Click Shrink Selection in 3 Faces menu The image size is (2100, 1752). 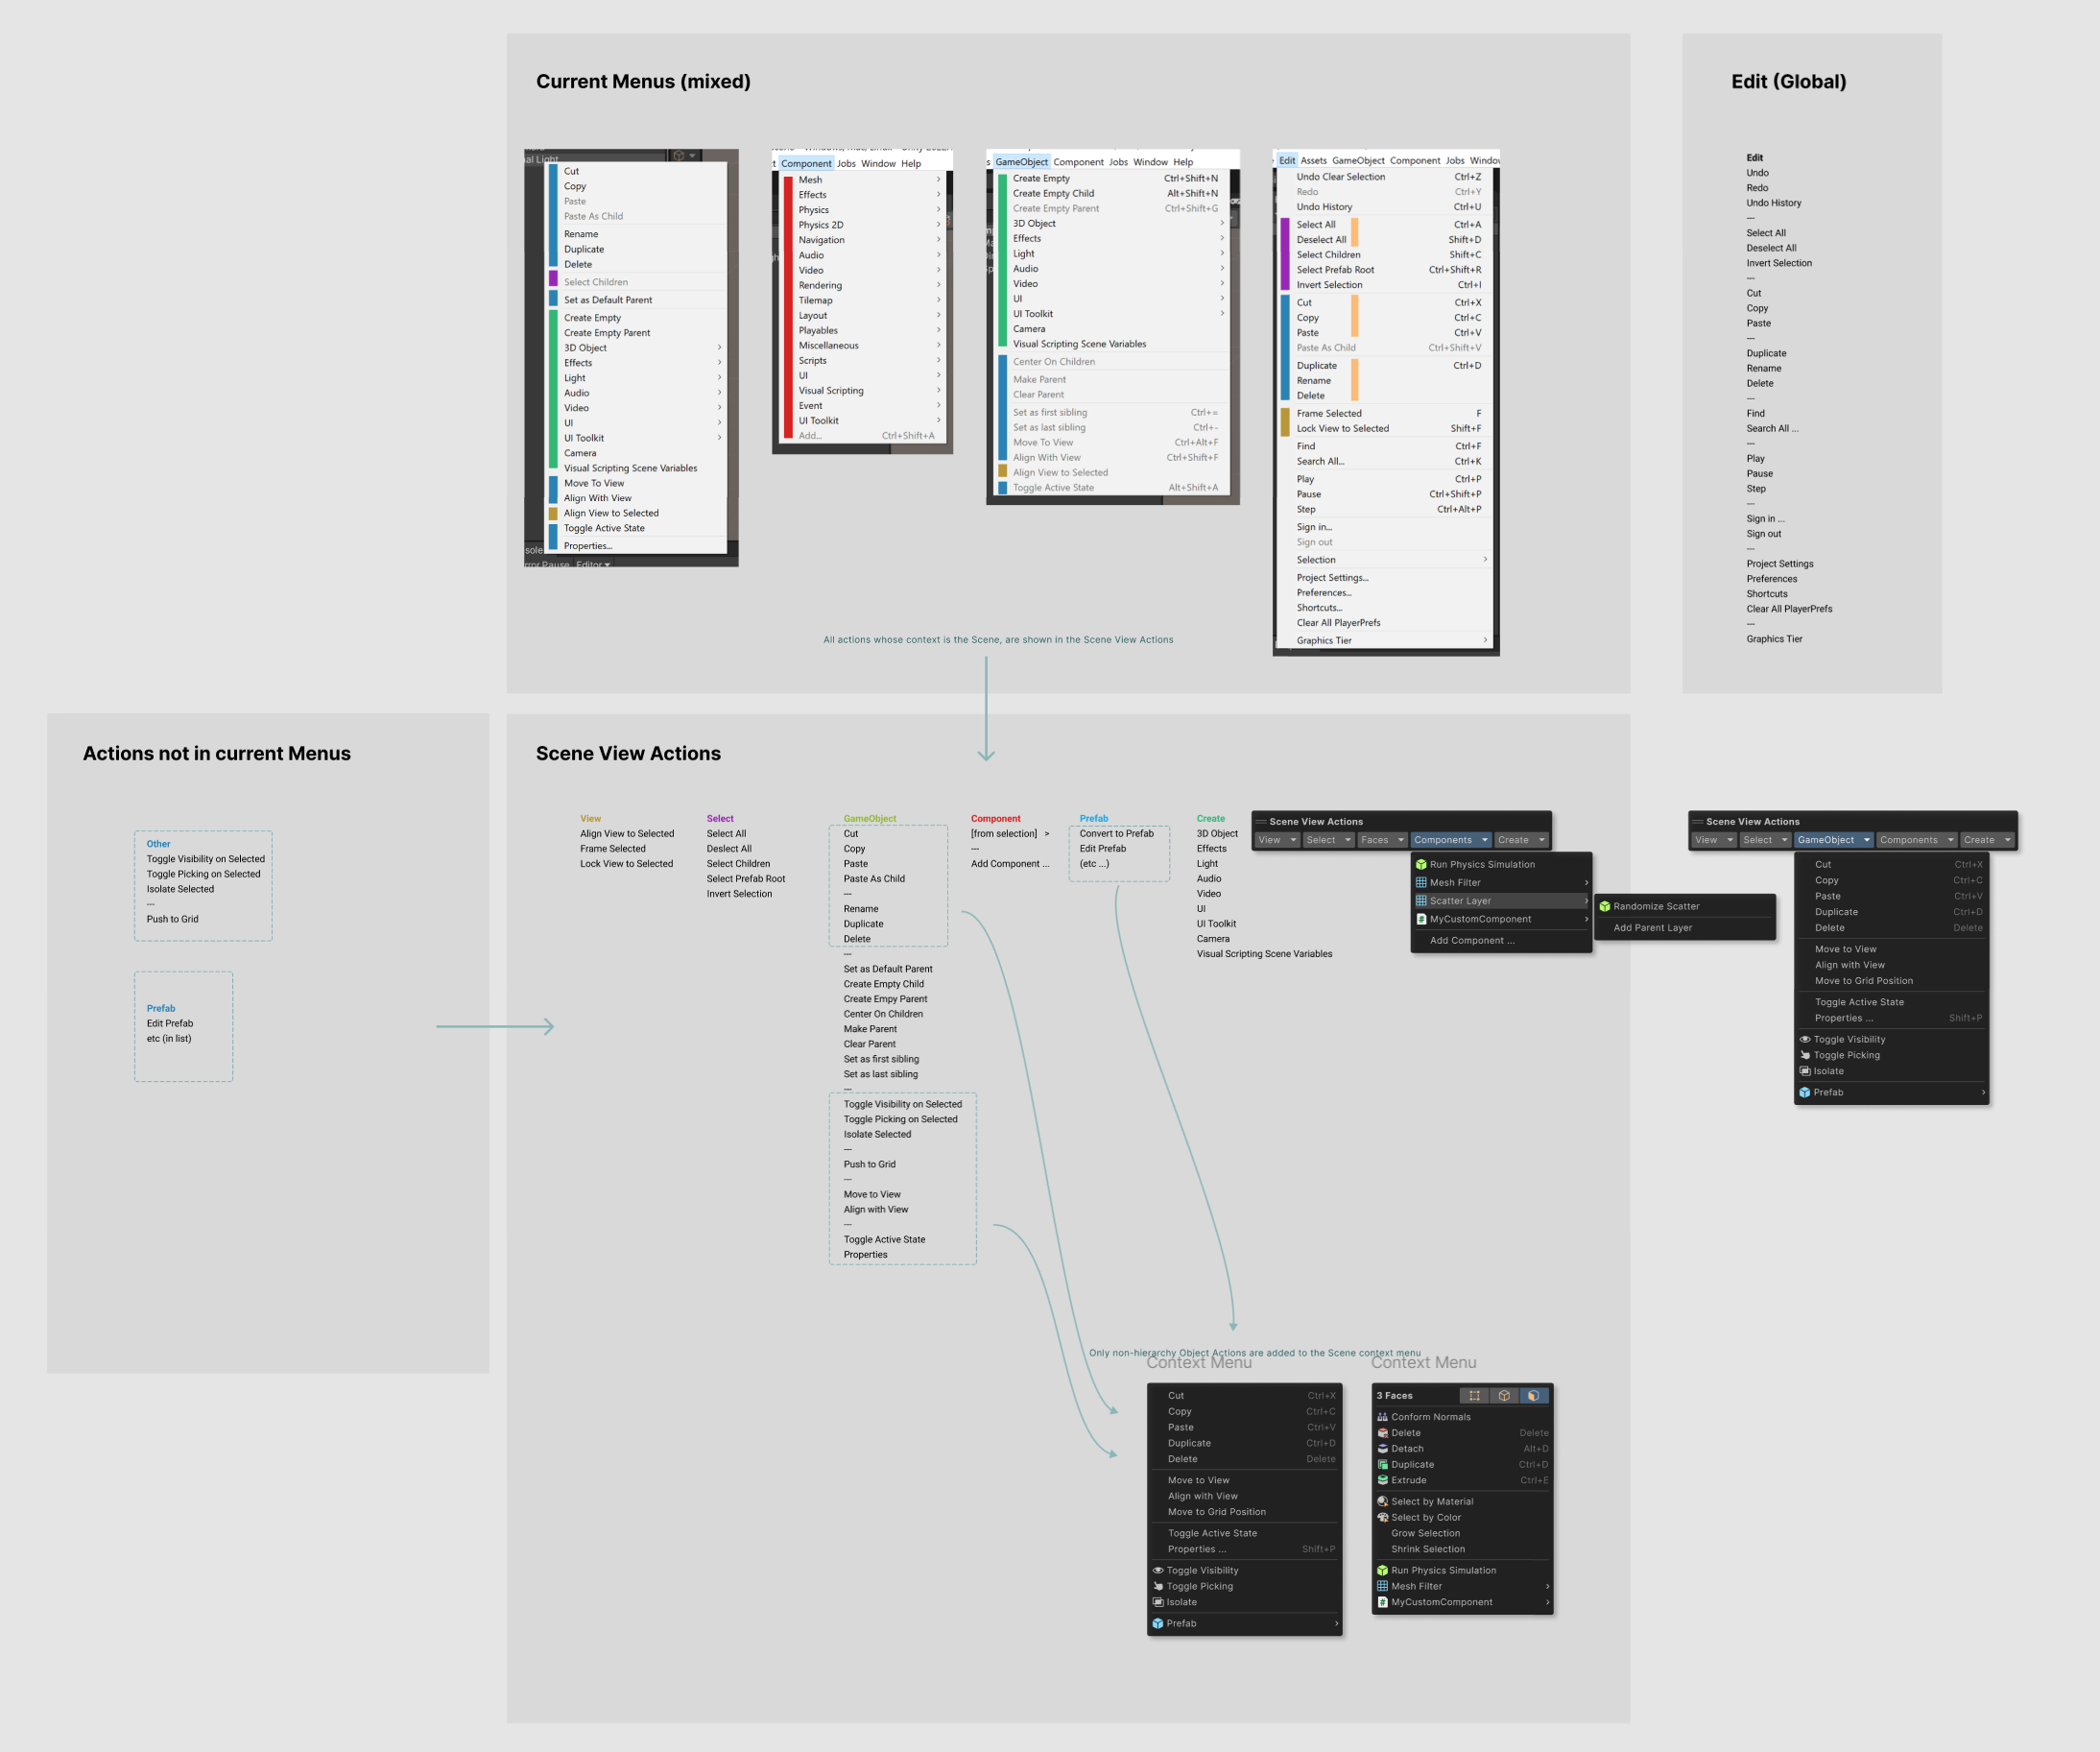tap(1427, 1549)
